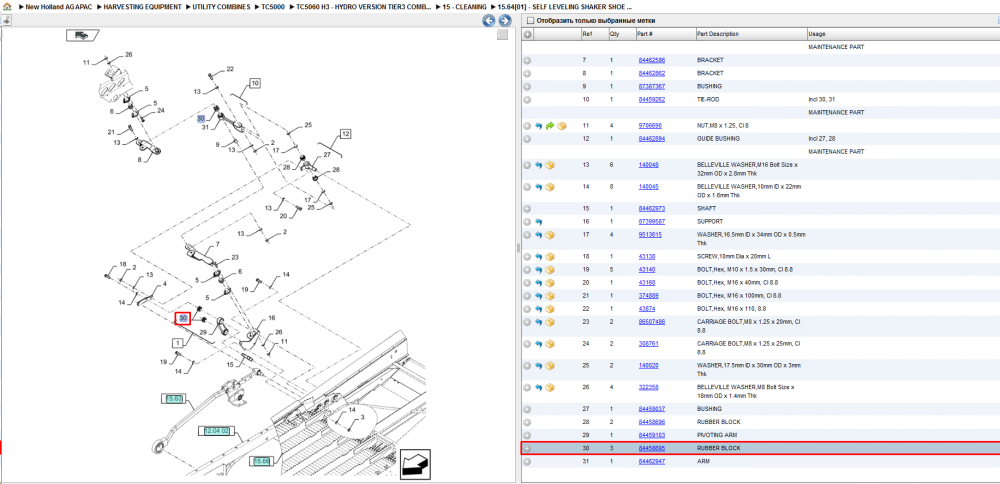Toggle add button for ref 7 BRACKET row
Viewport: 1000px width, 484px height.
527,61
